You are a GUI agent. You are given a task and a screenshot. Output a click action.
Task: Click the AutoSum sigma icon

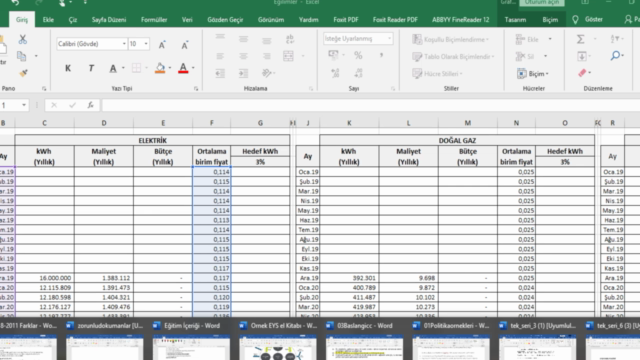[580, 39]
